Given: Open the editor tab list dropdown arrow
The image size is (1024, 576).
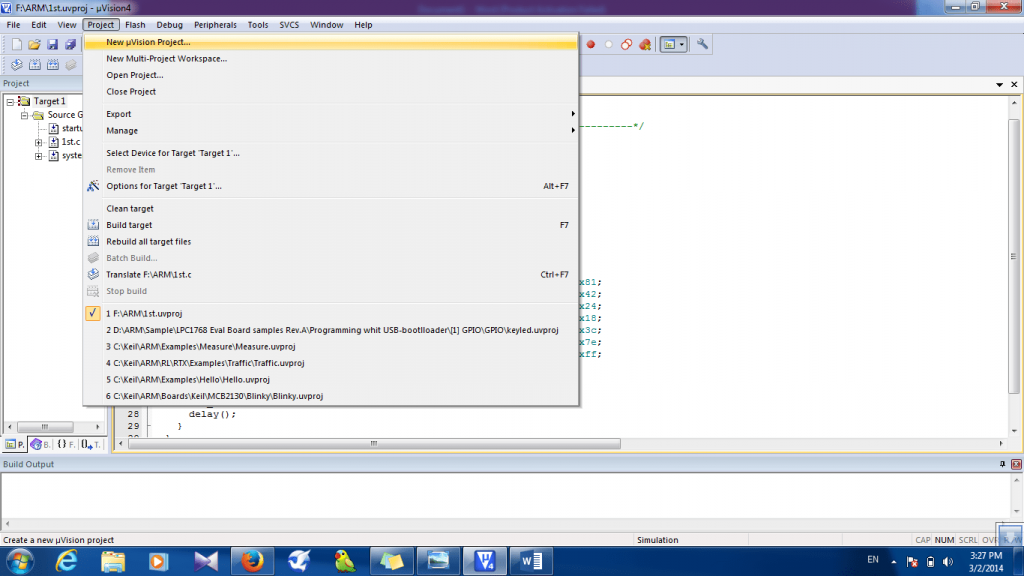Looking at the screenshot, I should click(x=999, y=84).
